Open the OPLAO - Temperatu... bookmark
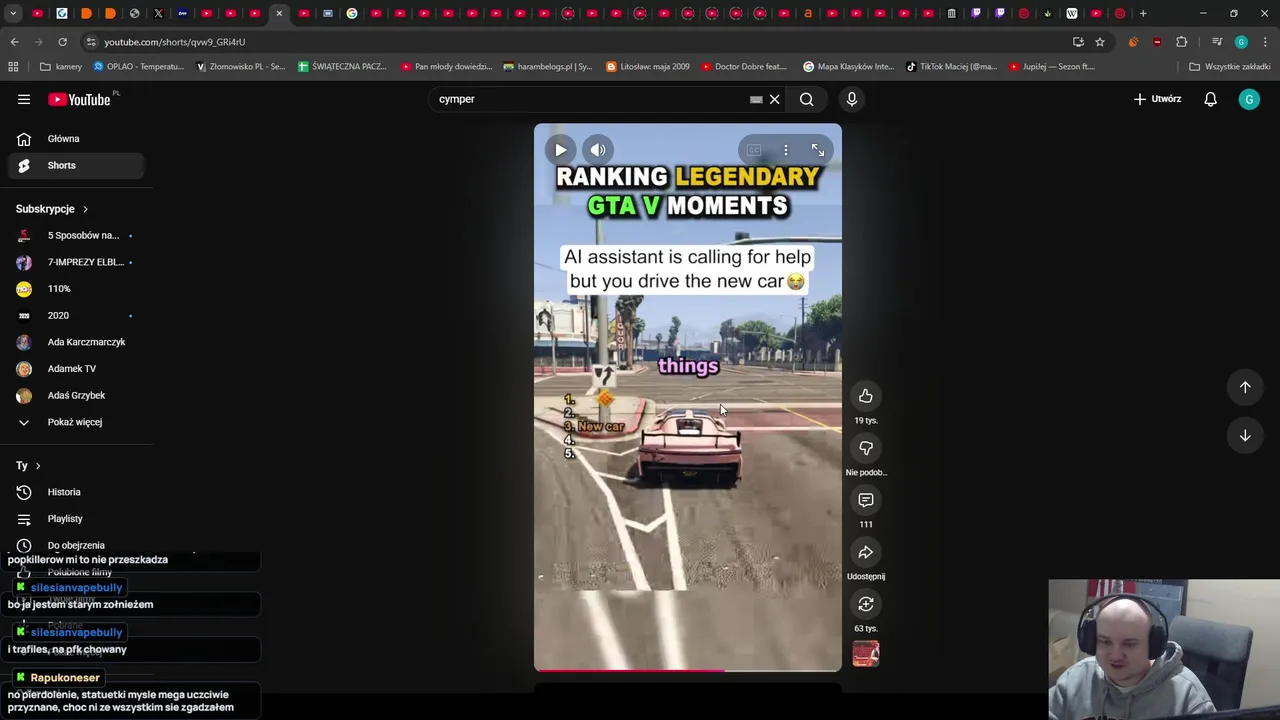The image size is (1280, 720). (139, 67)
